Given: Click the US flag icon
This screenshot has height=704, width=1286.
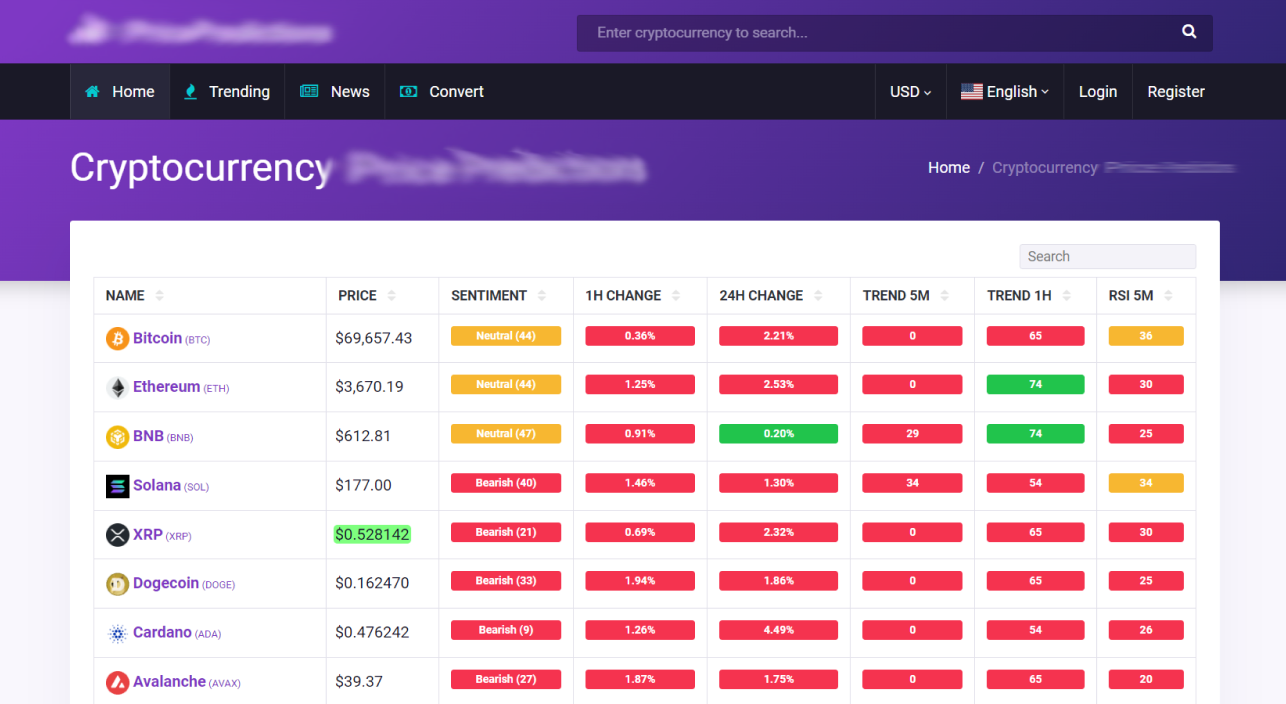Looking at the screenshot, I should point(971,91).
